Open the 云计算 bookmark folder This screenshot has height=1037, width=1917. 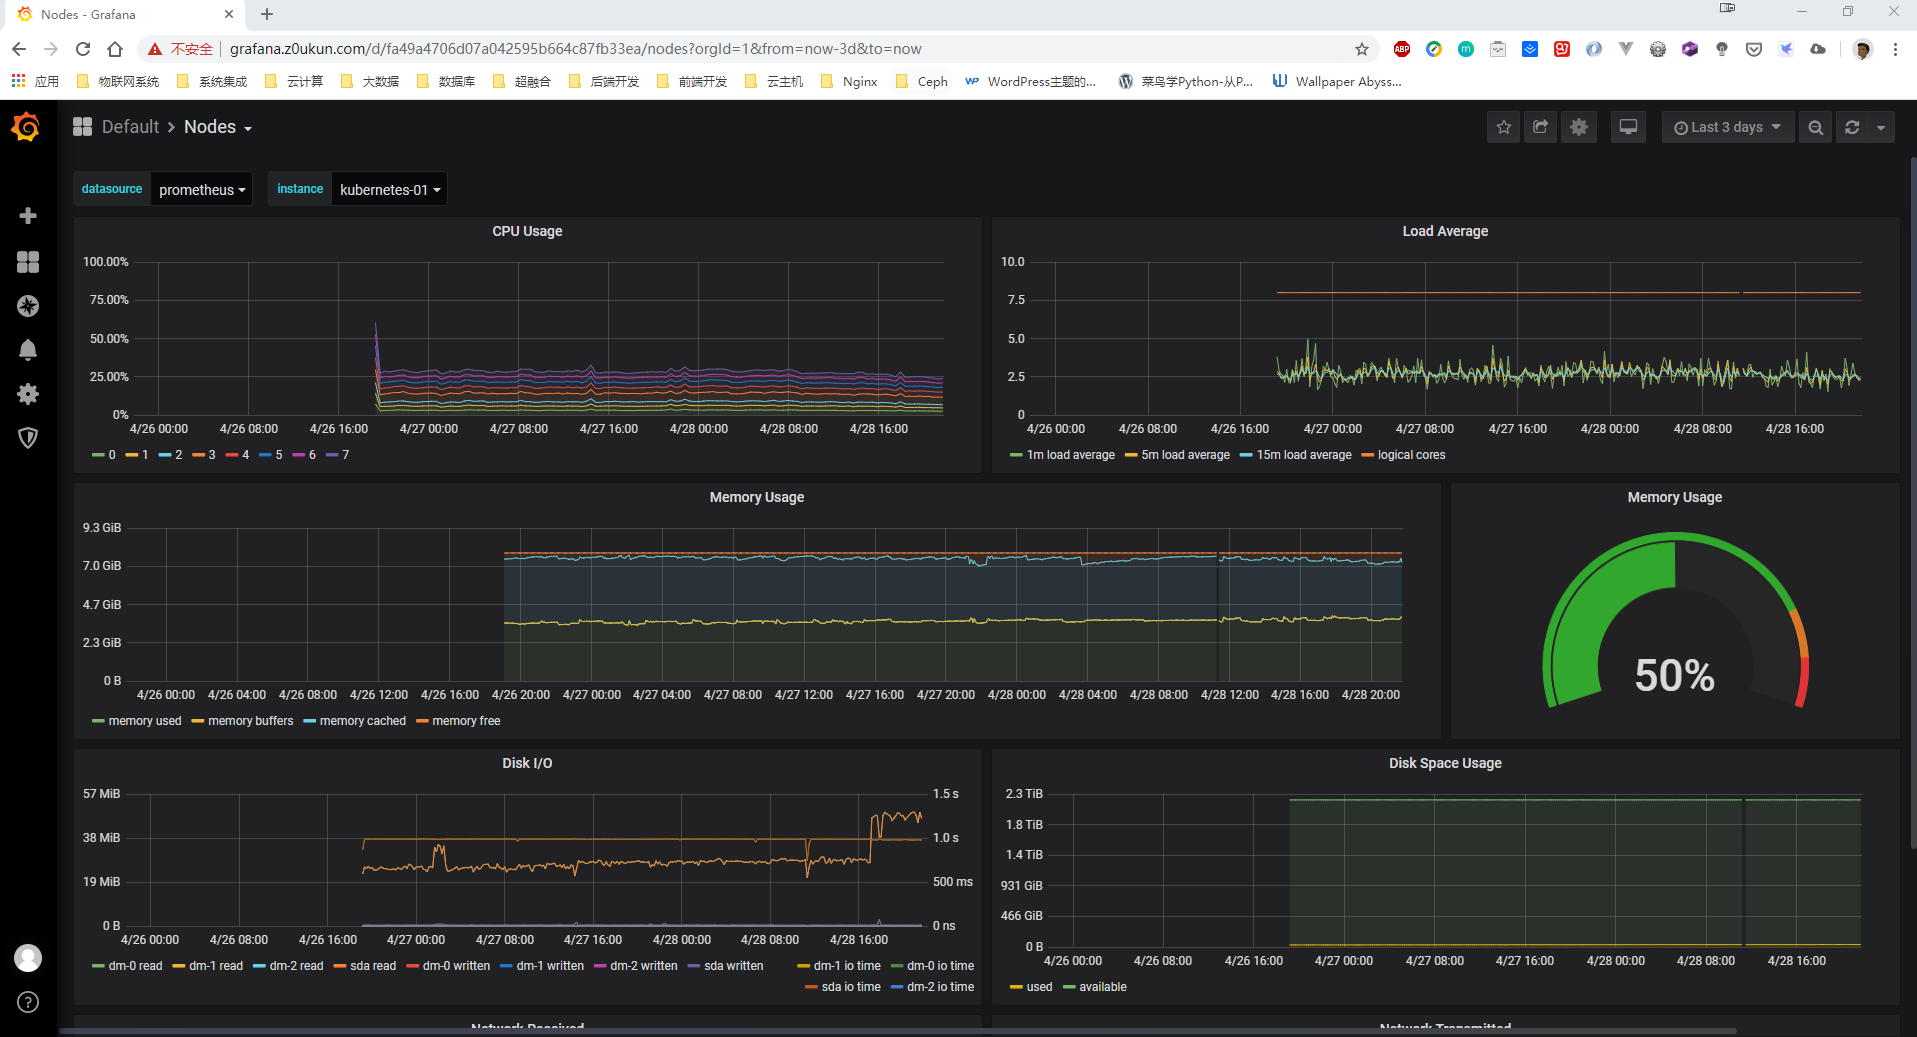(294, 82)
